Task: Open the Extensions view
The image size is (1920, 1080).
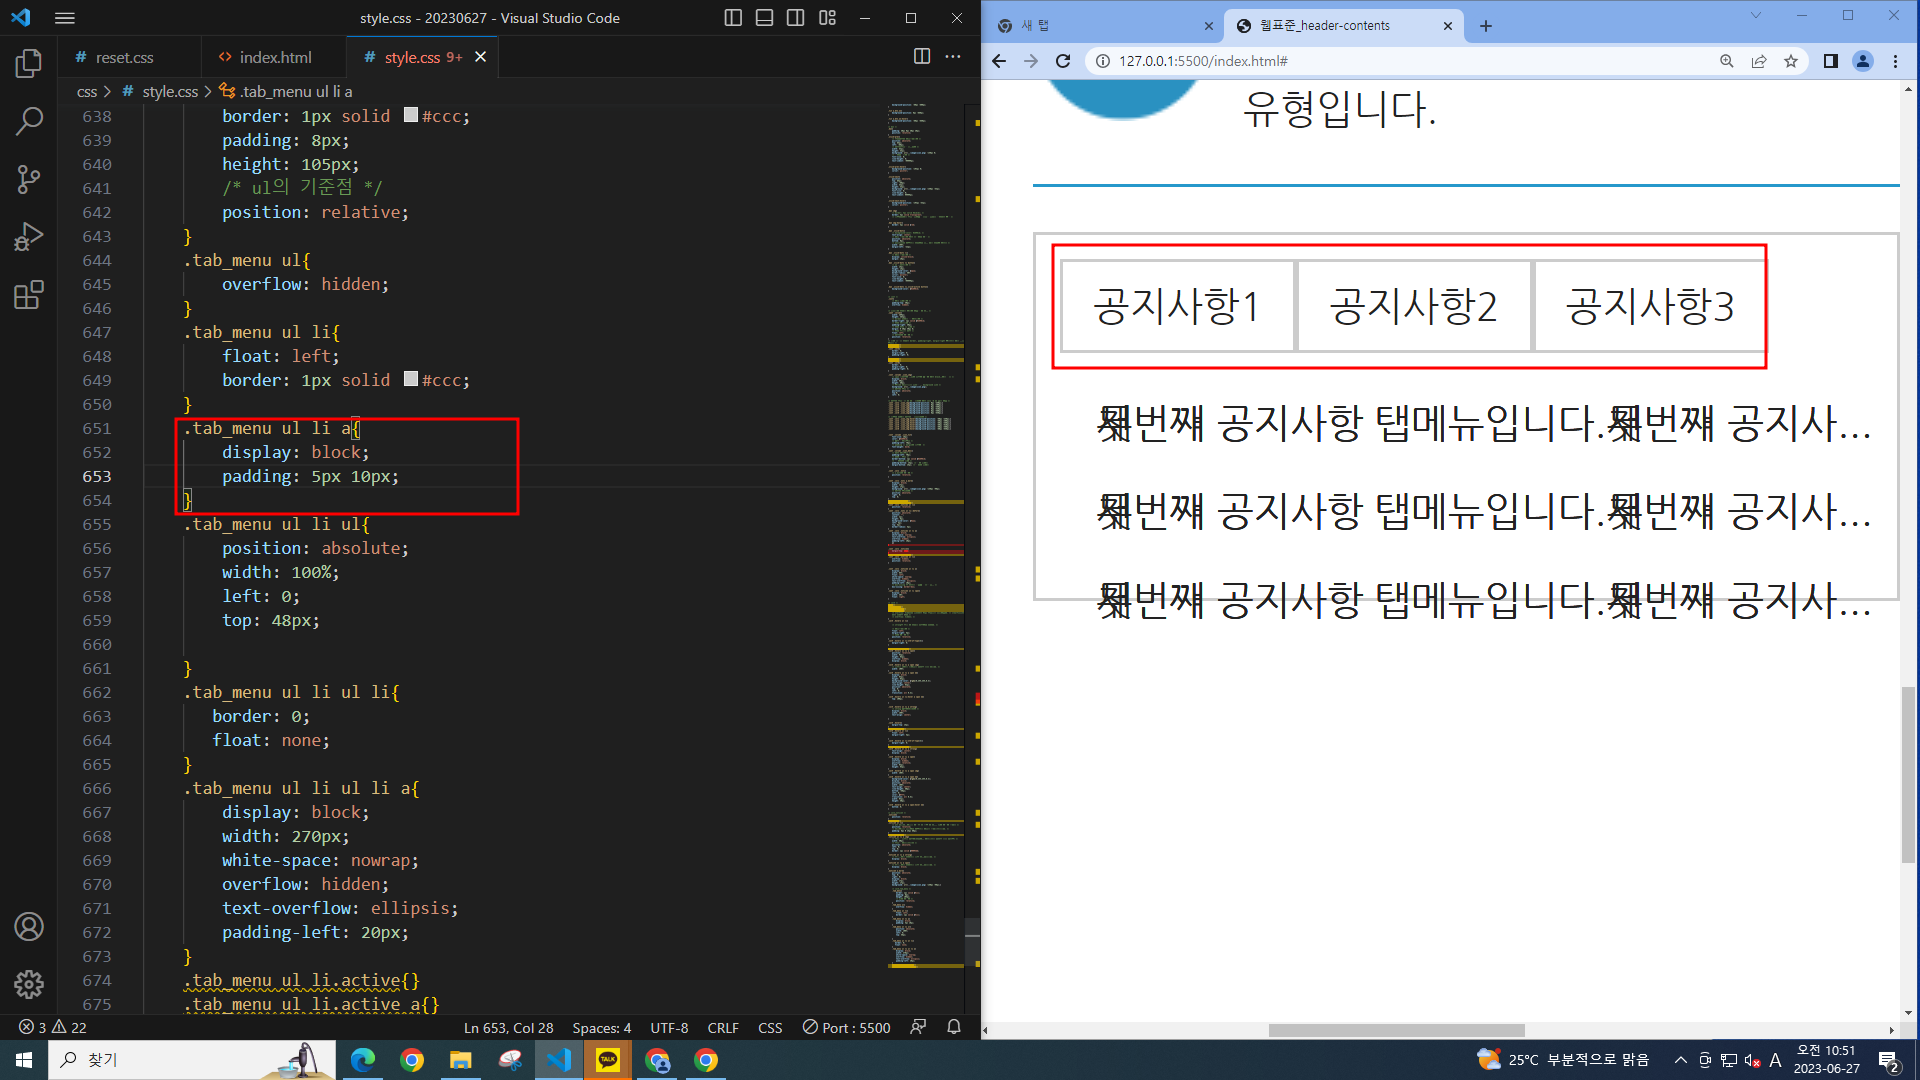Action: 29,295
